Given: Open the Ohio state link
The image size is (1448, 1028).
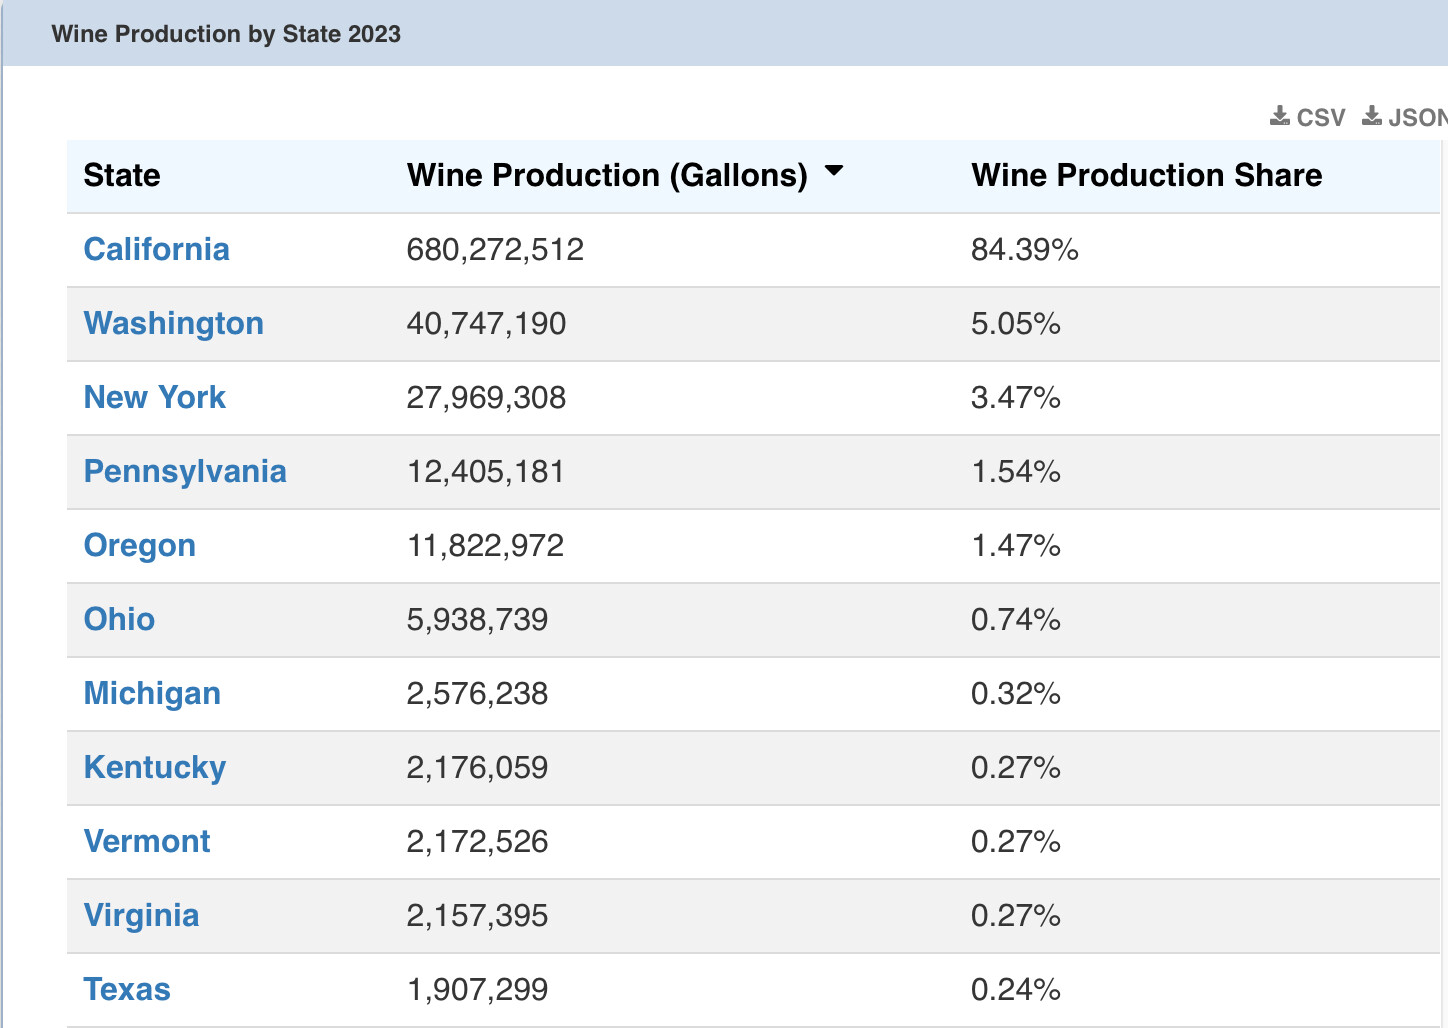Looking at the screenshot, I should point(119,619).
